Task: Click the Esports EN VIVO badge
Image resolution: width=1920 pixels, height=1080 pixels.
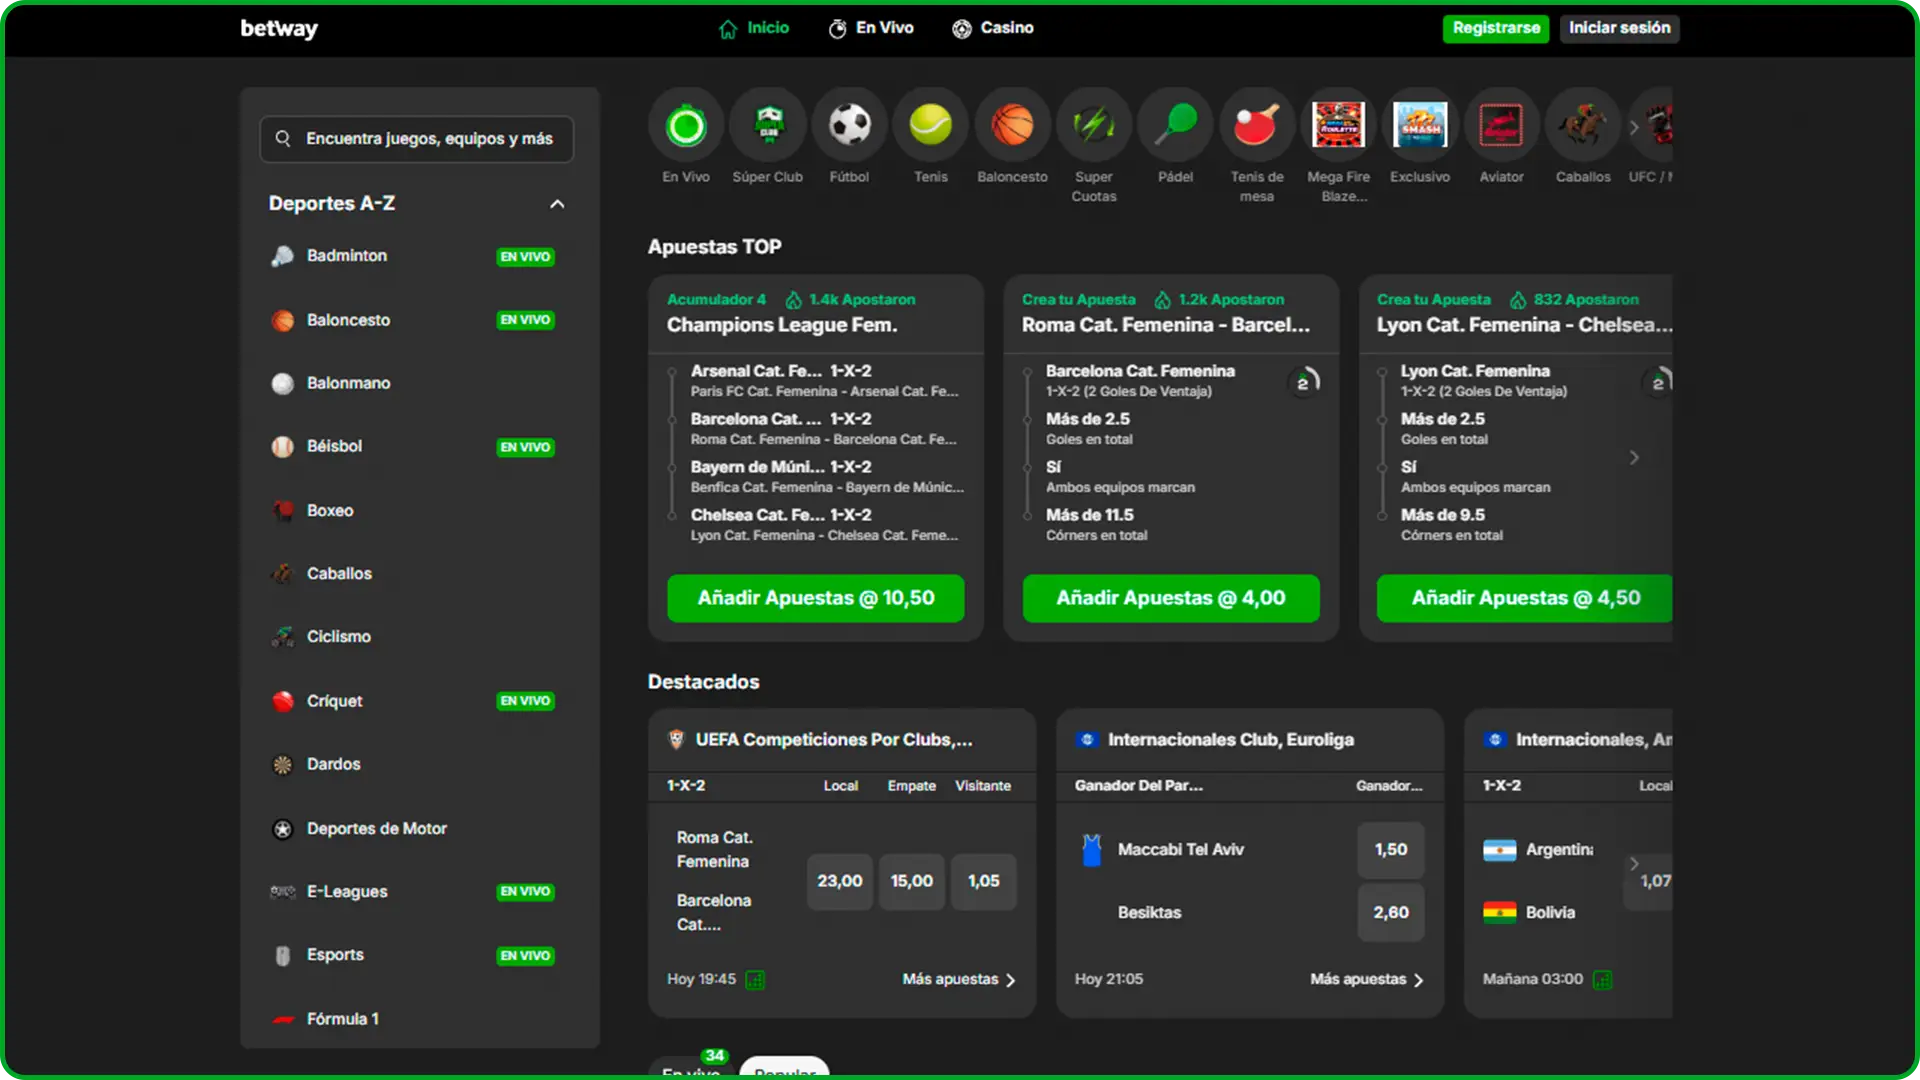Action: [525, 956]
